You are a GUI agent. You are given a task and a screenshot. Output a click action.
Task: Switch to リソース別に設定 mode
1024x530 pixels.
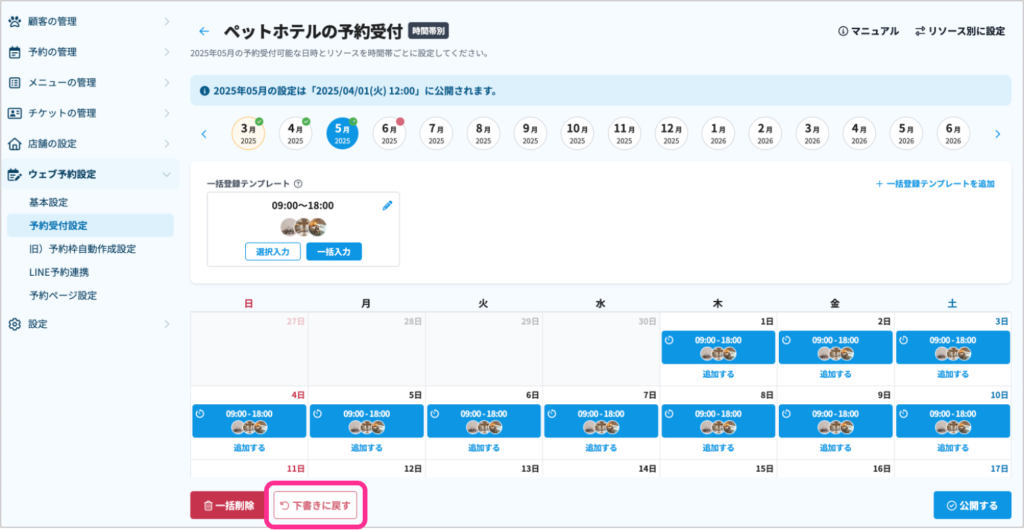(959, 32)
